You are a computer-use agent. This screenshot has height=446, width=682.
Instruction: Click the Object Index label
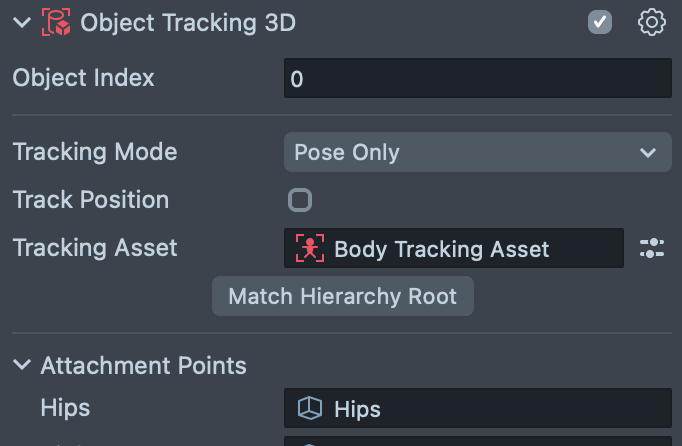tap(84, 77)
